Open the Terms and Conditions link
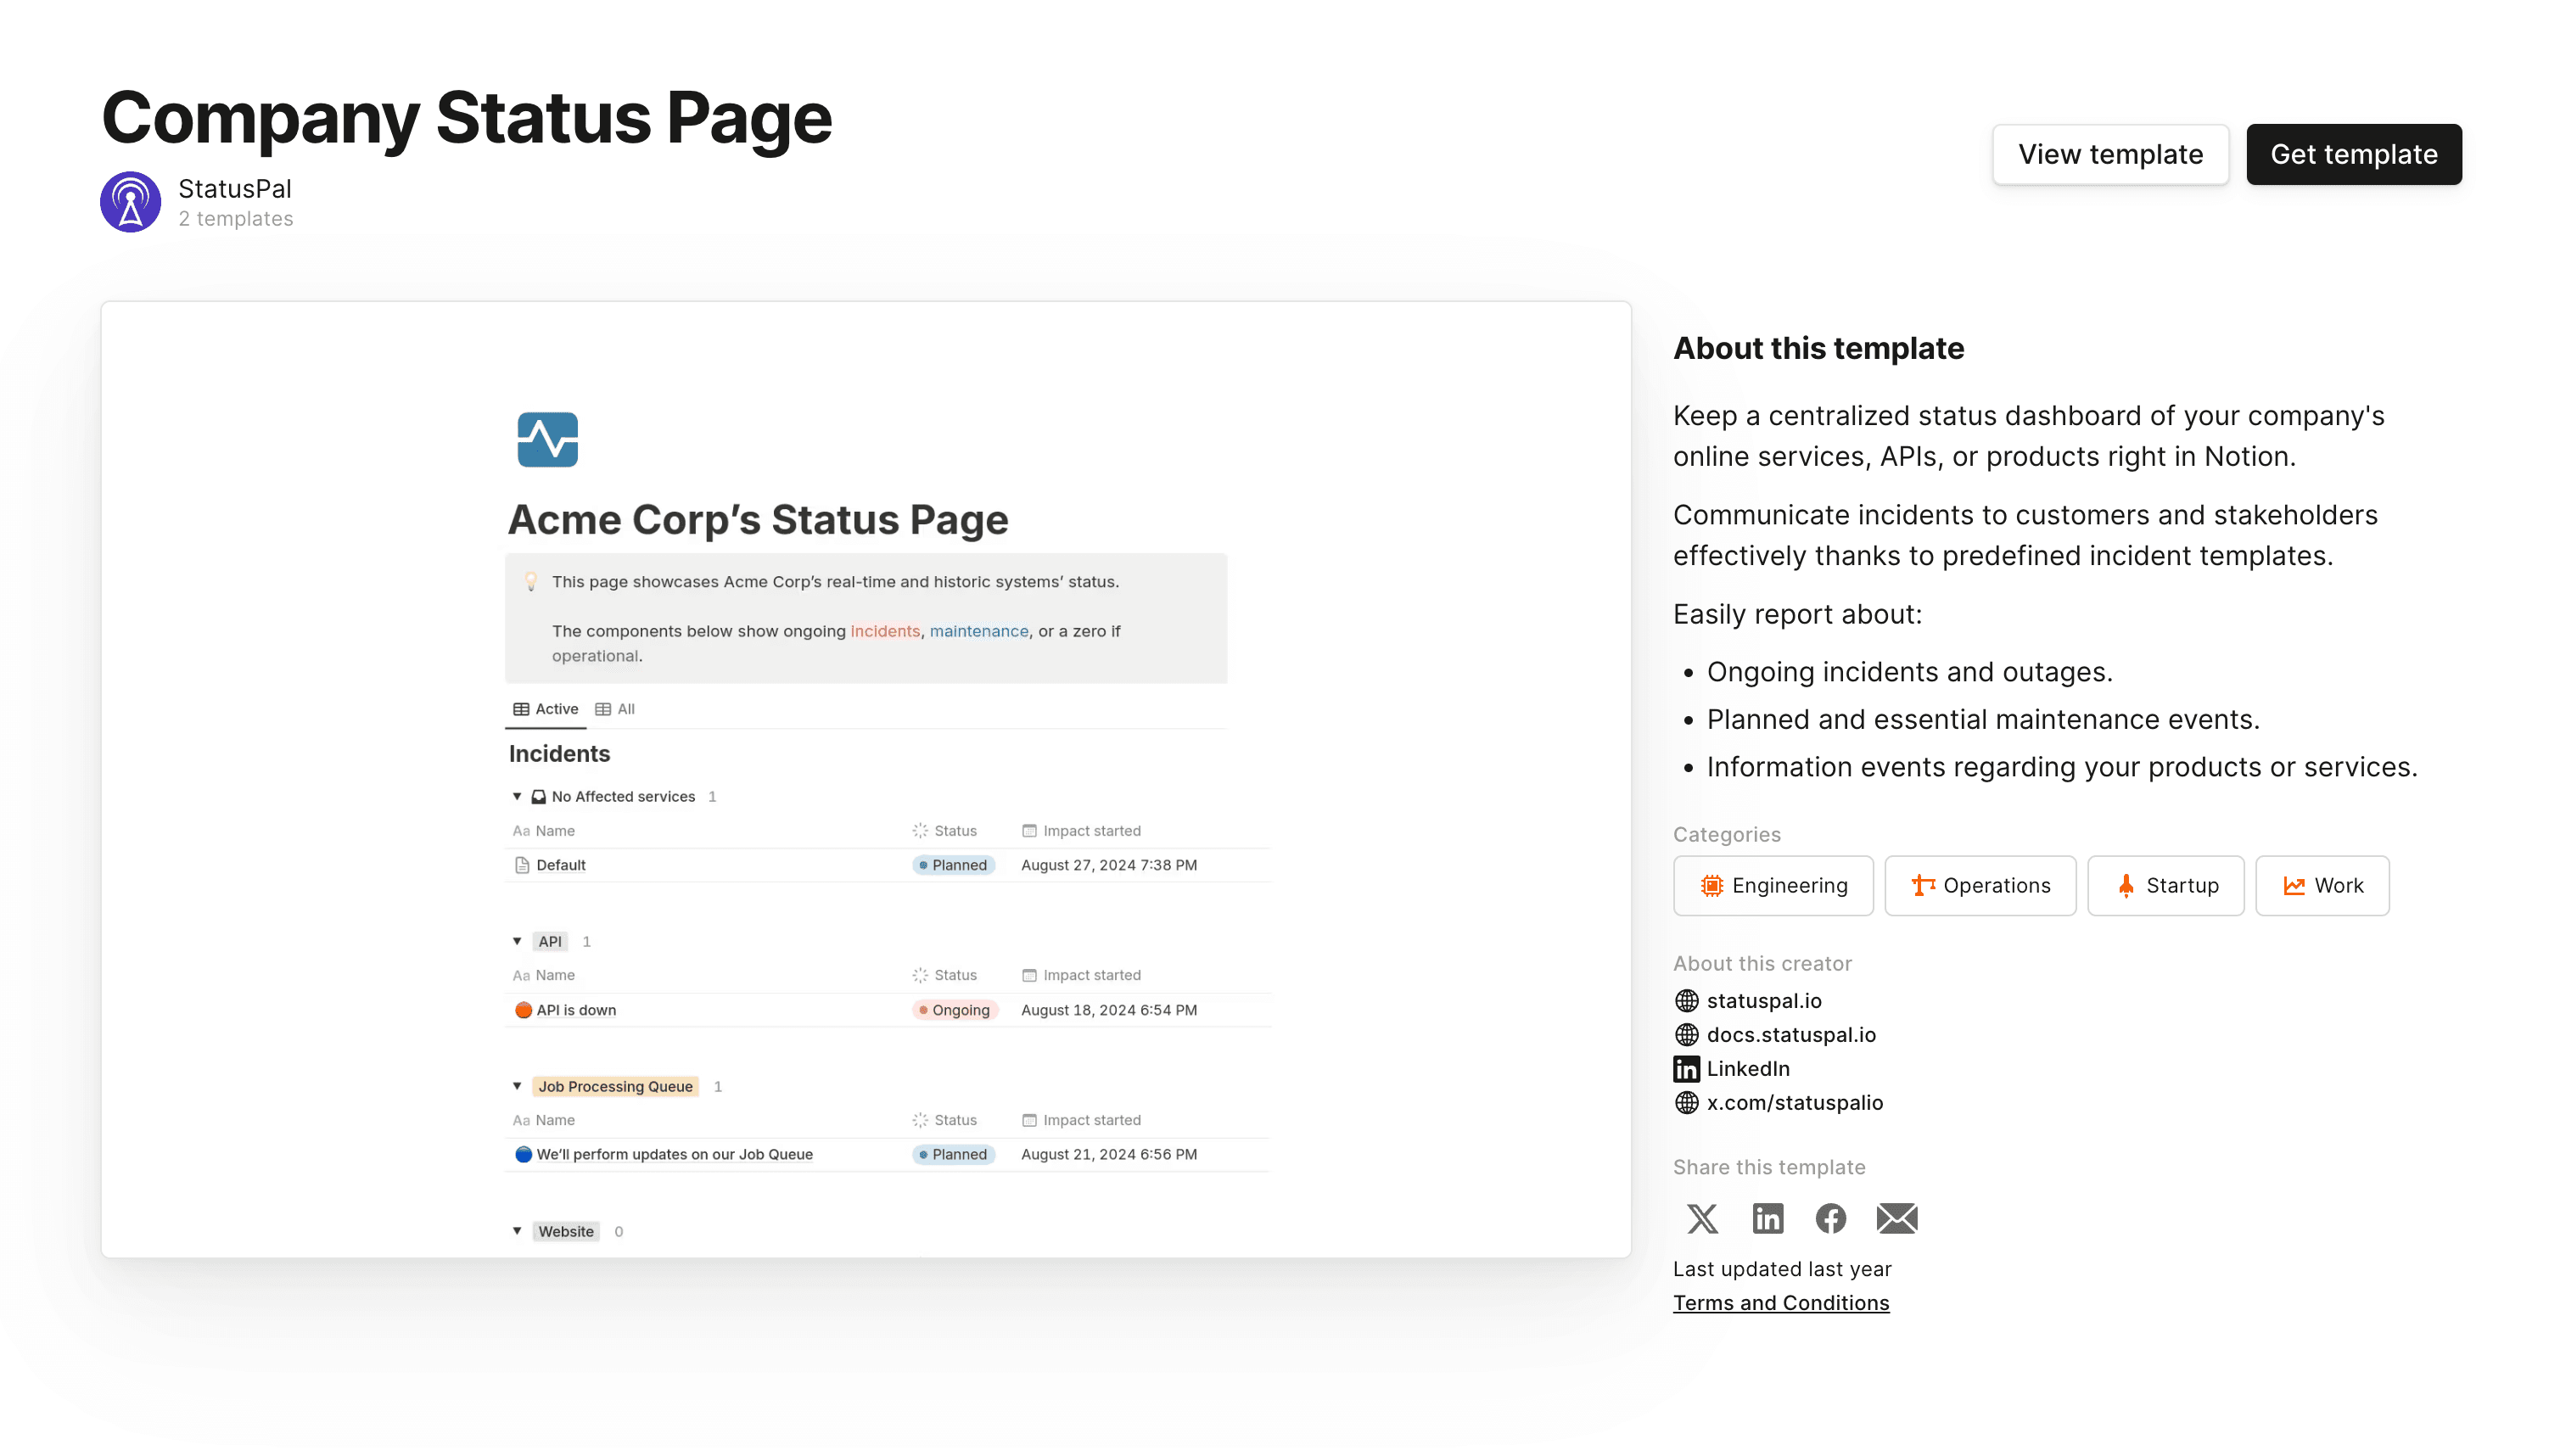Image resolution: width=2549 pixels, height=1456 pixels. (x=1780, y=1303)
